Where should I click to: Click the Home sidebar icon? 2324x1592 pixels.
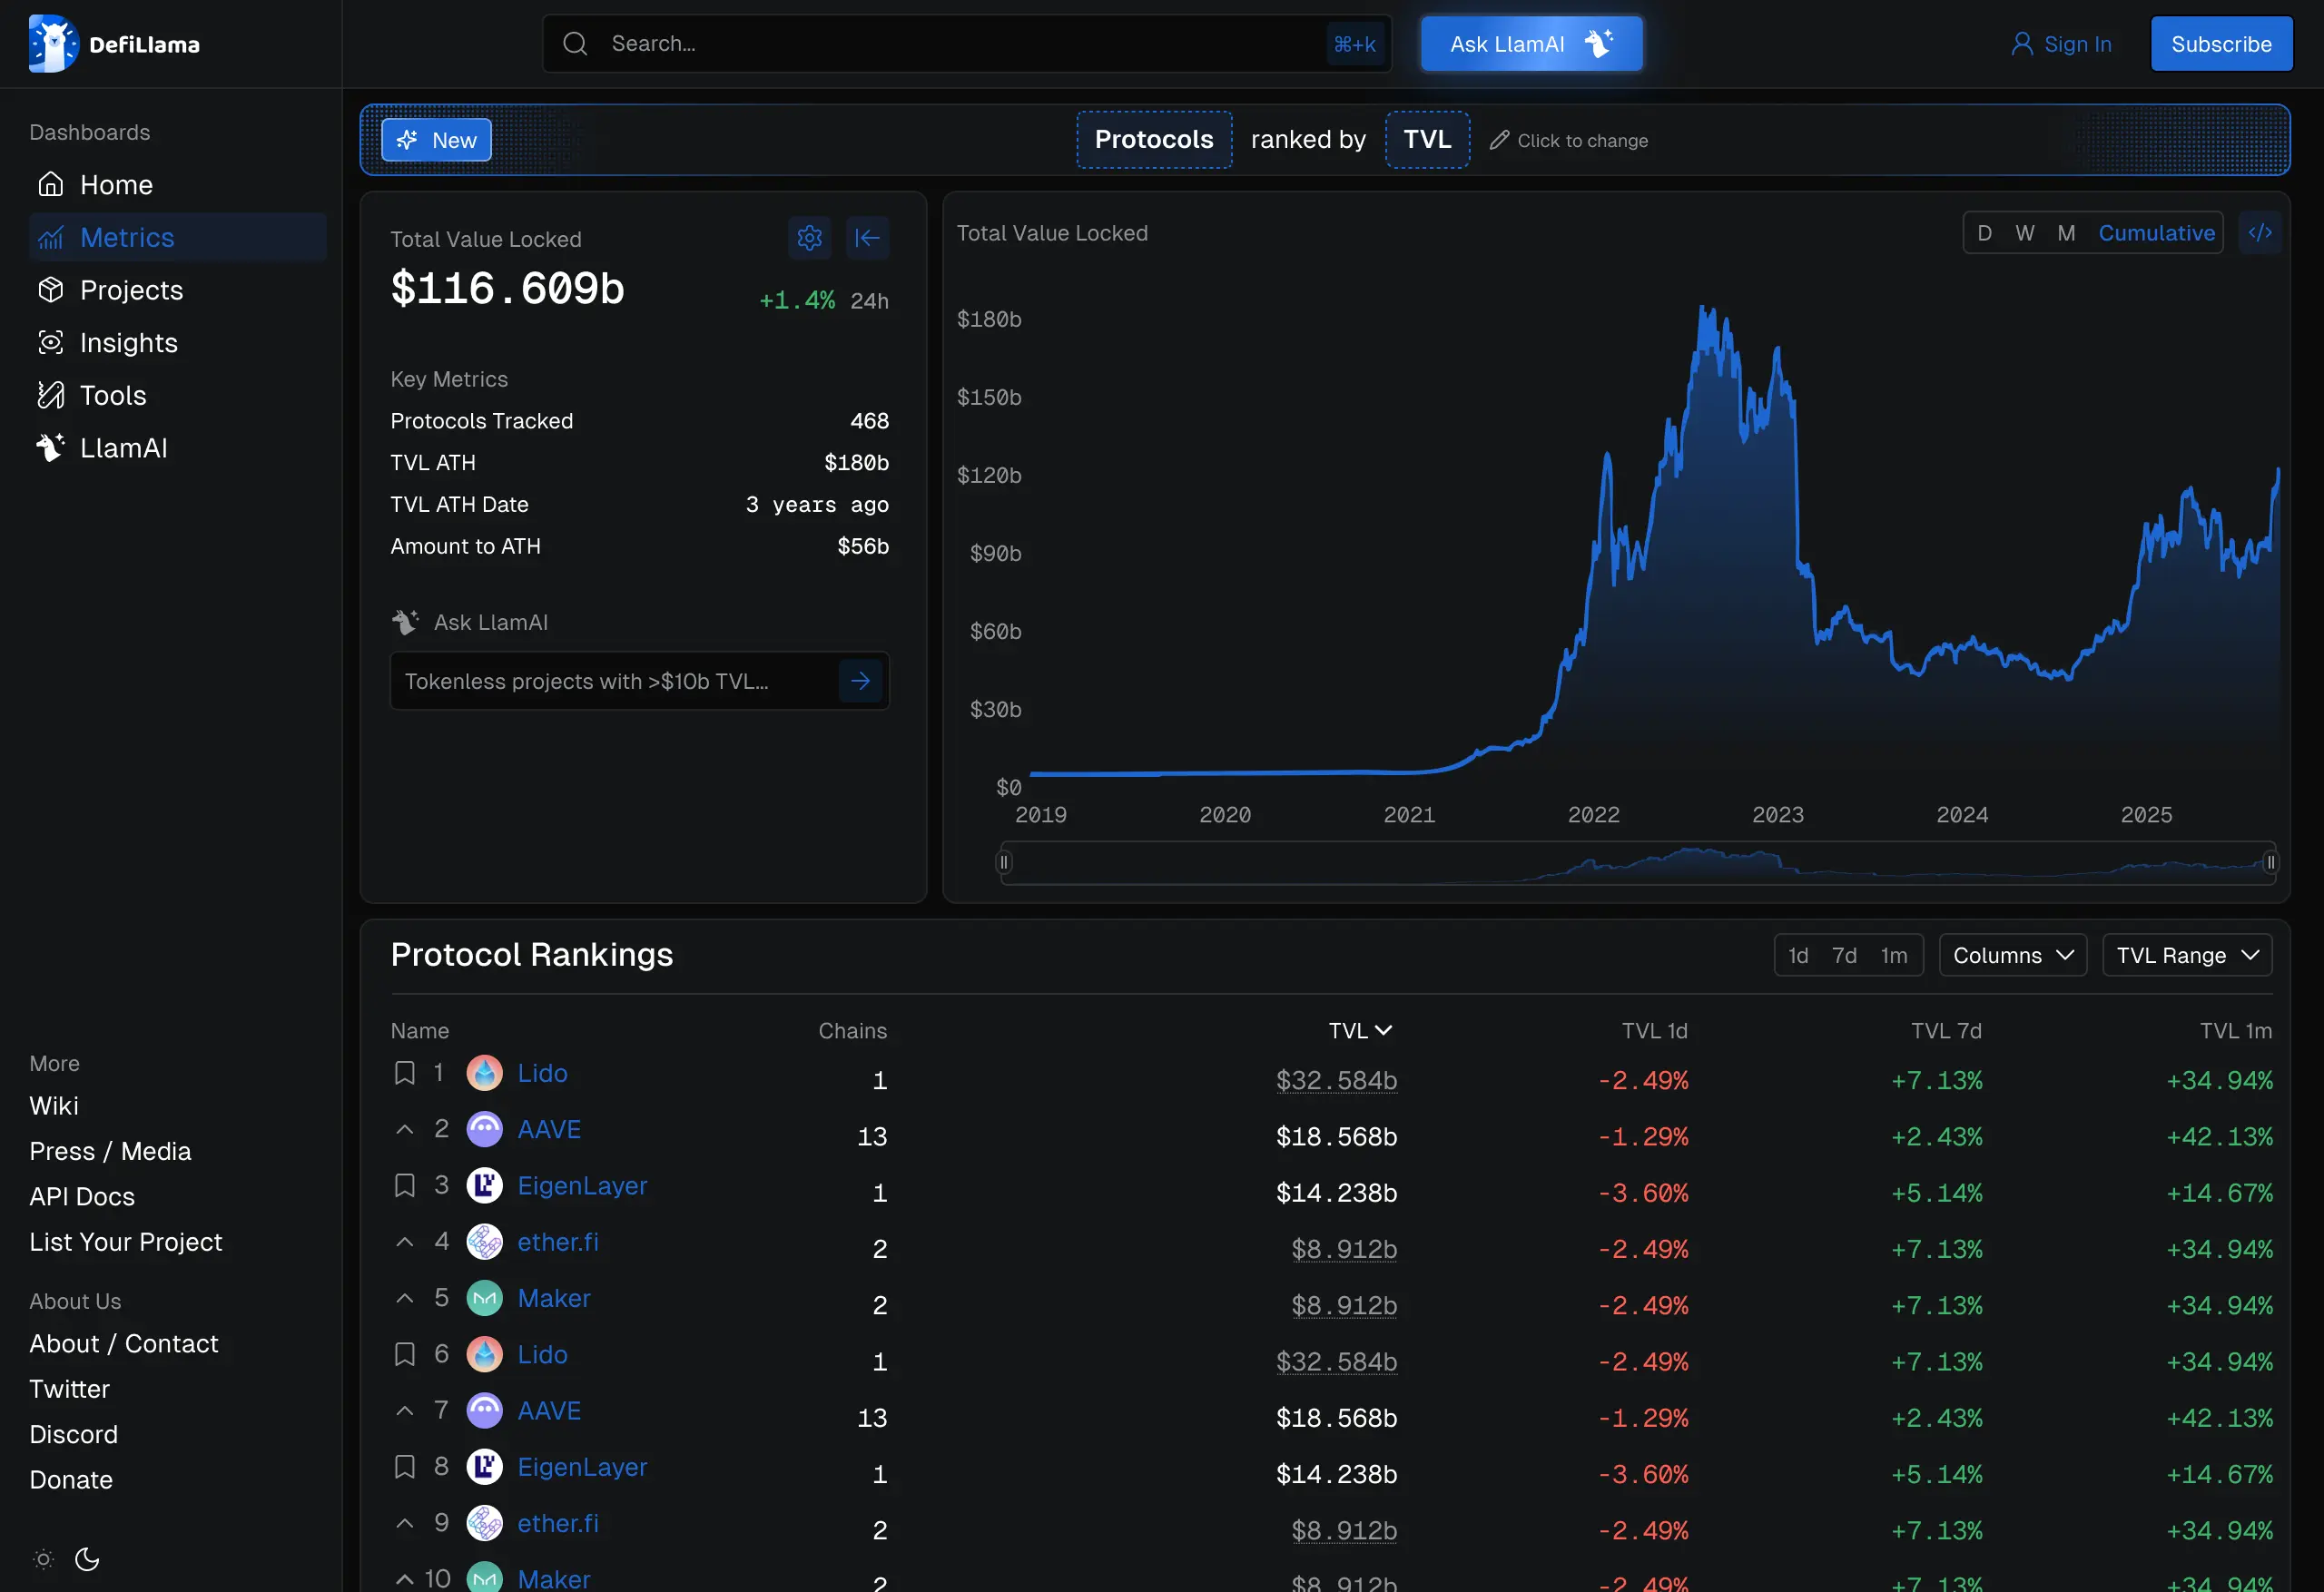[51, 185]
